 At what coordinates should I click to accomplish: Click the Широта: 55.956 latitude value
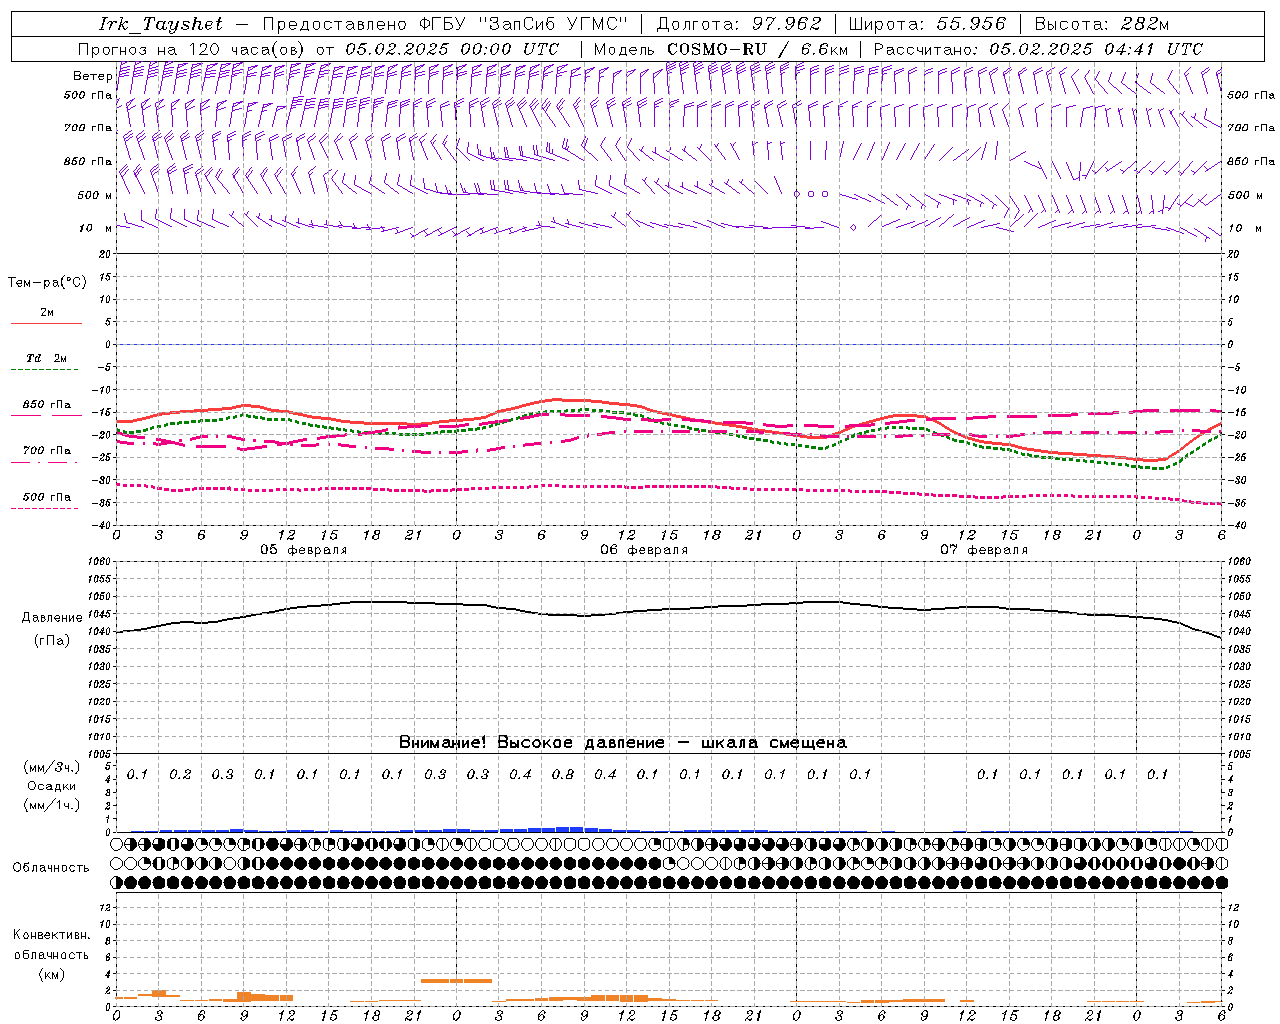(x=927, y=24)
